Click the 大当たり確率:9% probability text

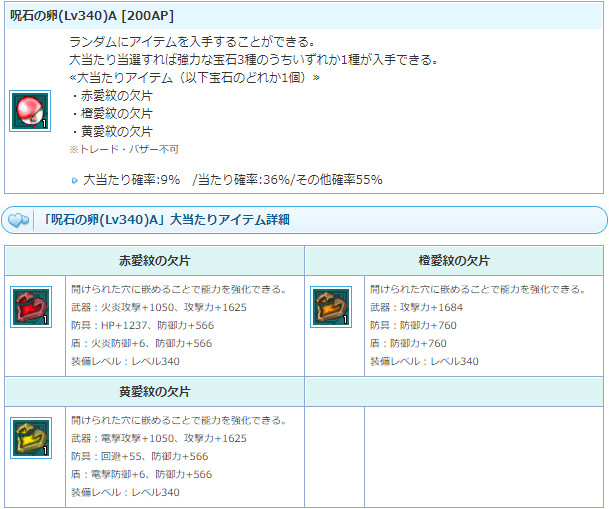132,180
